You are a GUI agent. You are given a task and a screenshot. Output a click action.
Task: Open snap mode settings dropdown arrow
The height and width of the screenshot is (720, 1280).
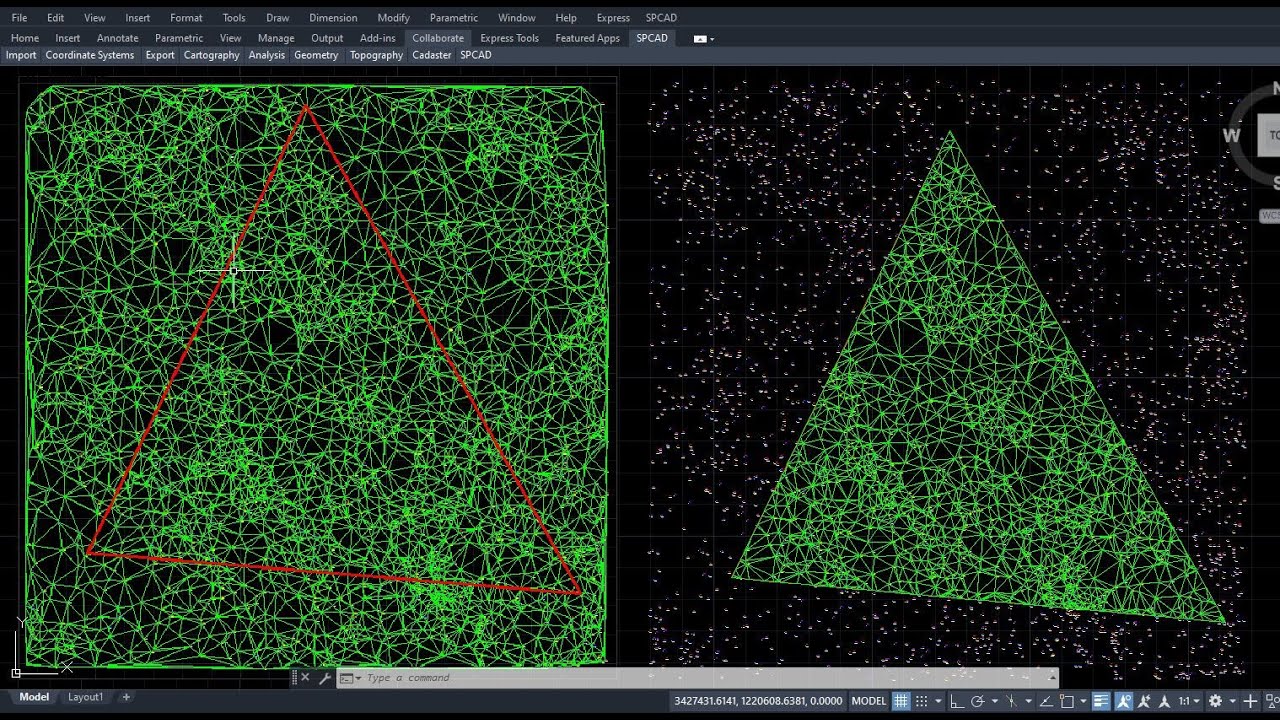938,701
